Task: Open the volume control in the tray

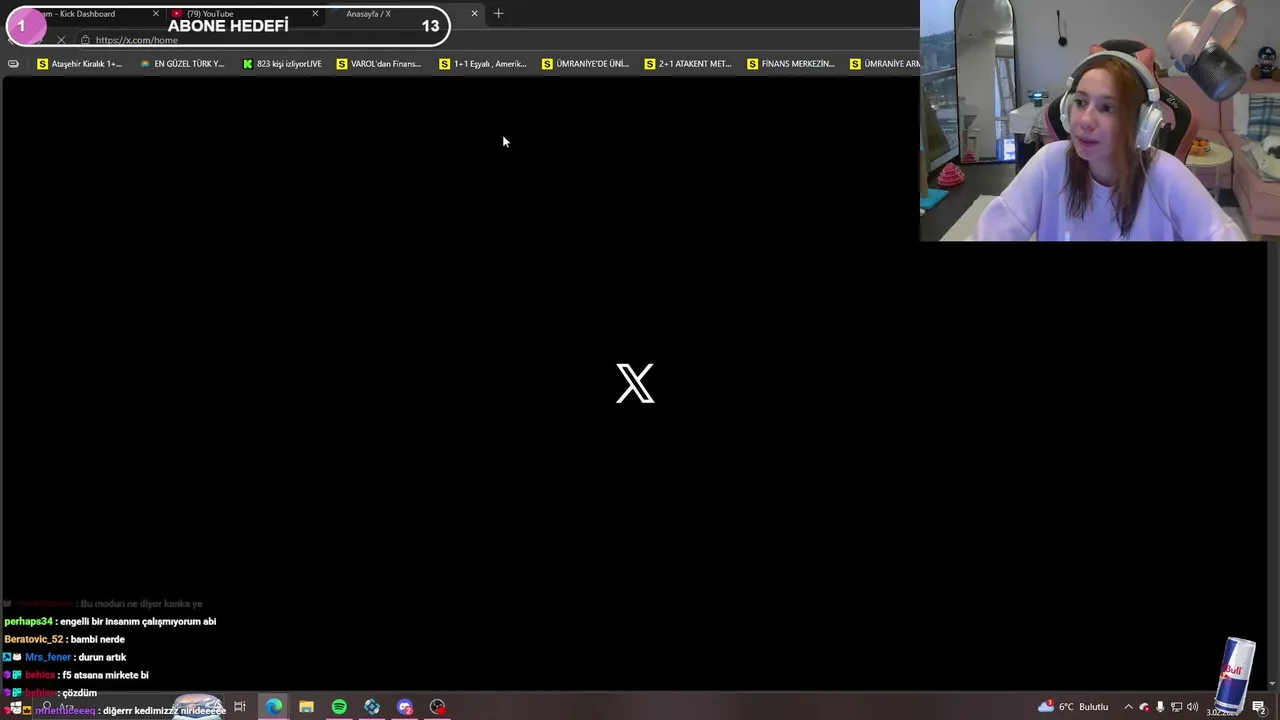Action: coord(1192,707)
